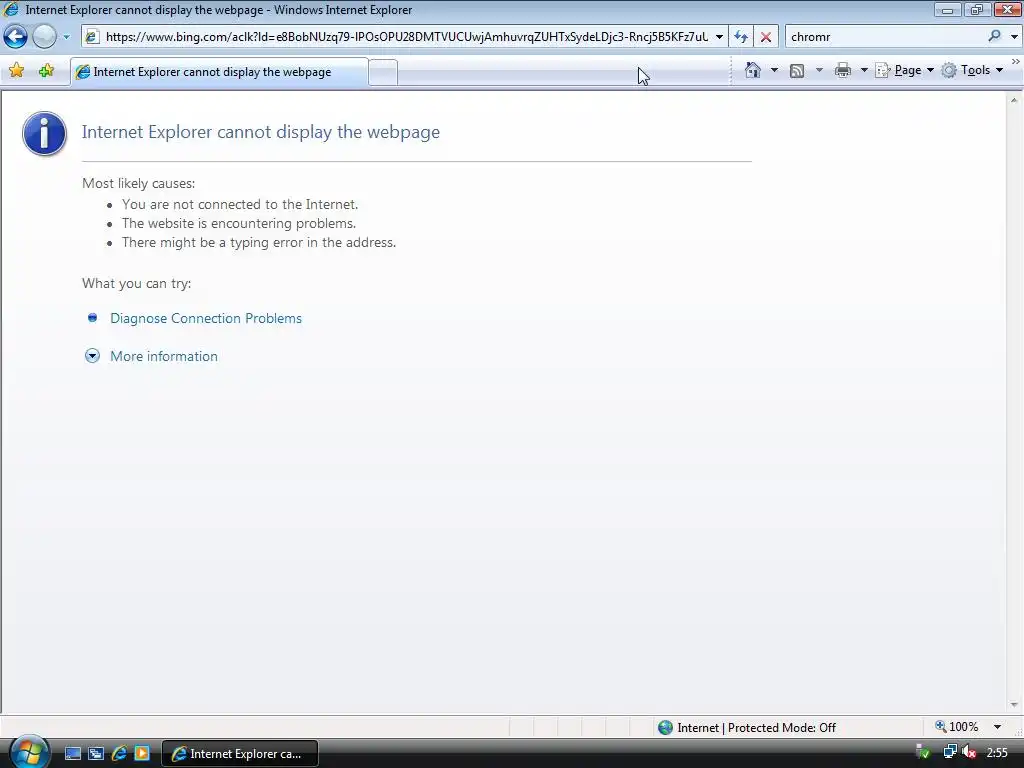Click the vertical scrollbar down arrow
Screen dimensions: 1024x768
click(1014, 705)
